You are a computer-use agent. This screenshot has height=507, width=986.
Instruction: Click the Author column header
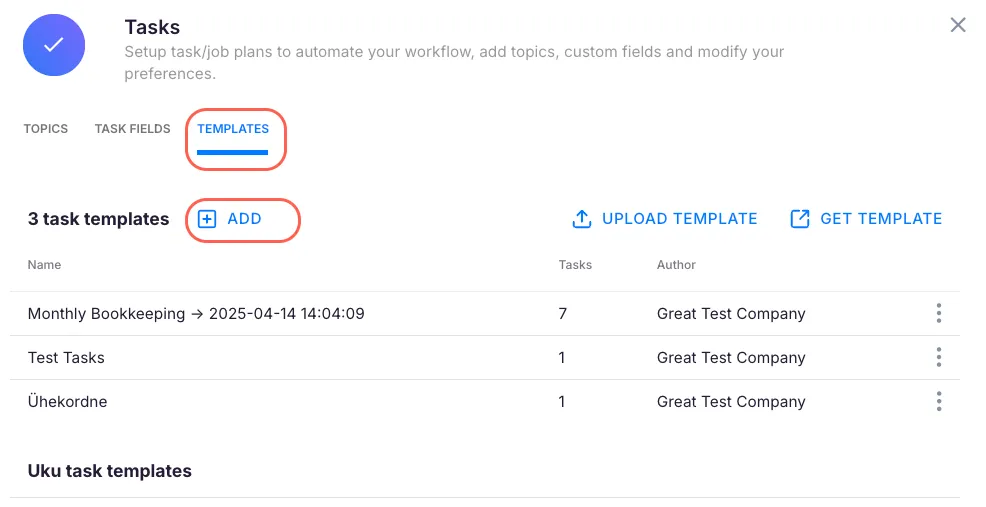pyautogui.click(x=676, y=265)
